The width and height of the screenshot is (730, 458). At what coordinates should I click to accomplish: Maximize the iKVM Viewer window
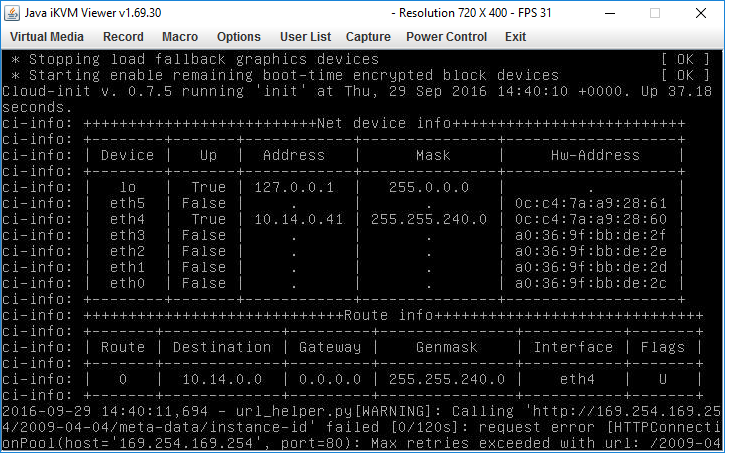click(x=655, y=13)
